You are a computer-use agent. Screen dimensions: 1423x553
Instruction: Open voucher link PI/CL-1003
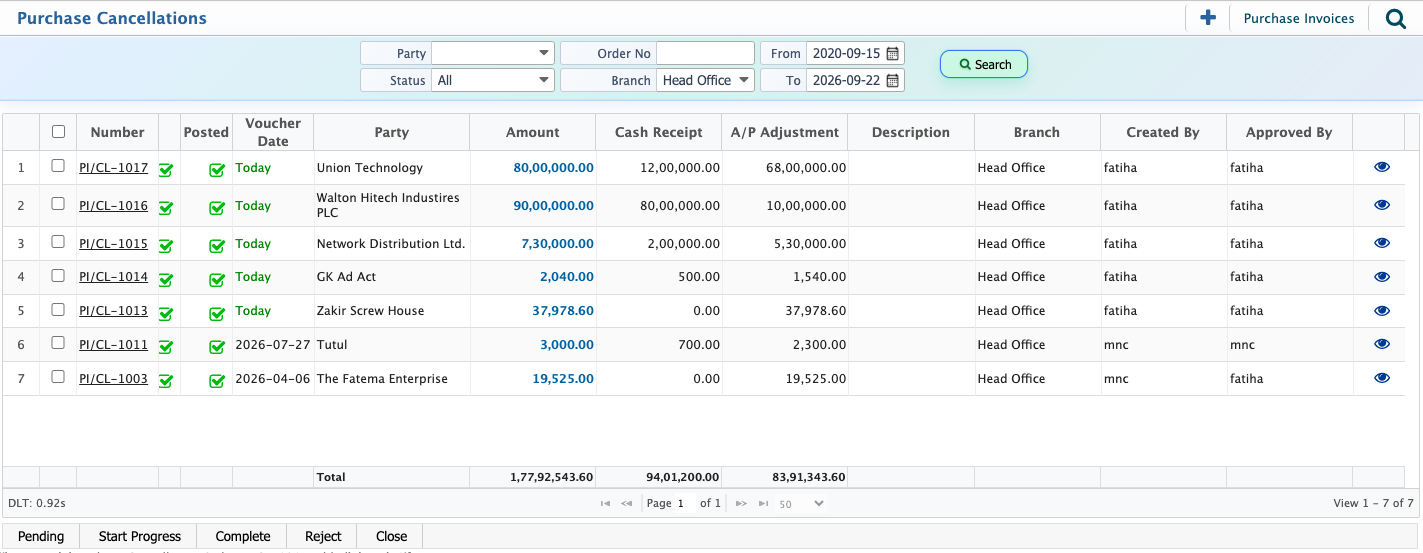tap(113, 379)
